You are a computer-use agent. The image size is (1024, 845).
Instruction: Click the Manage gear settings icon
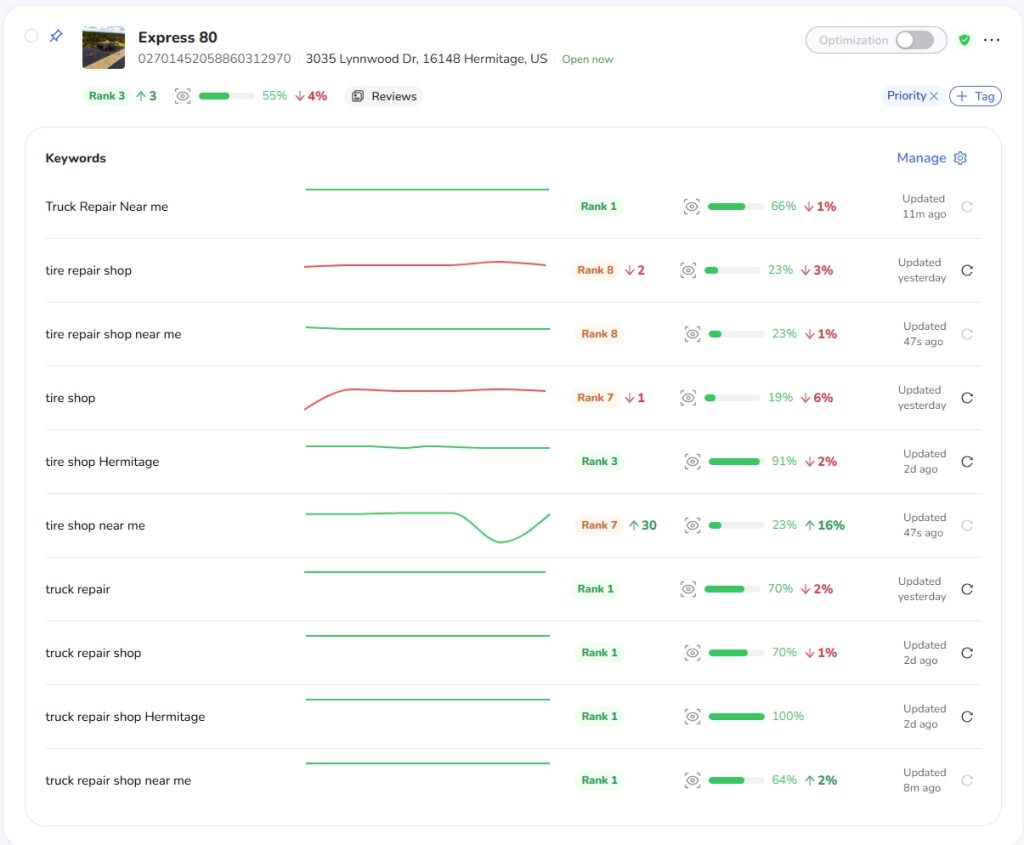click(x=960, y=158)
